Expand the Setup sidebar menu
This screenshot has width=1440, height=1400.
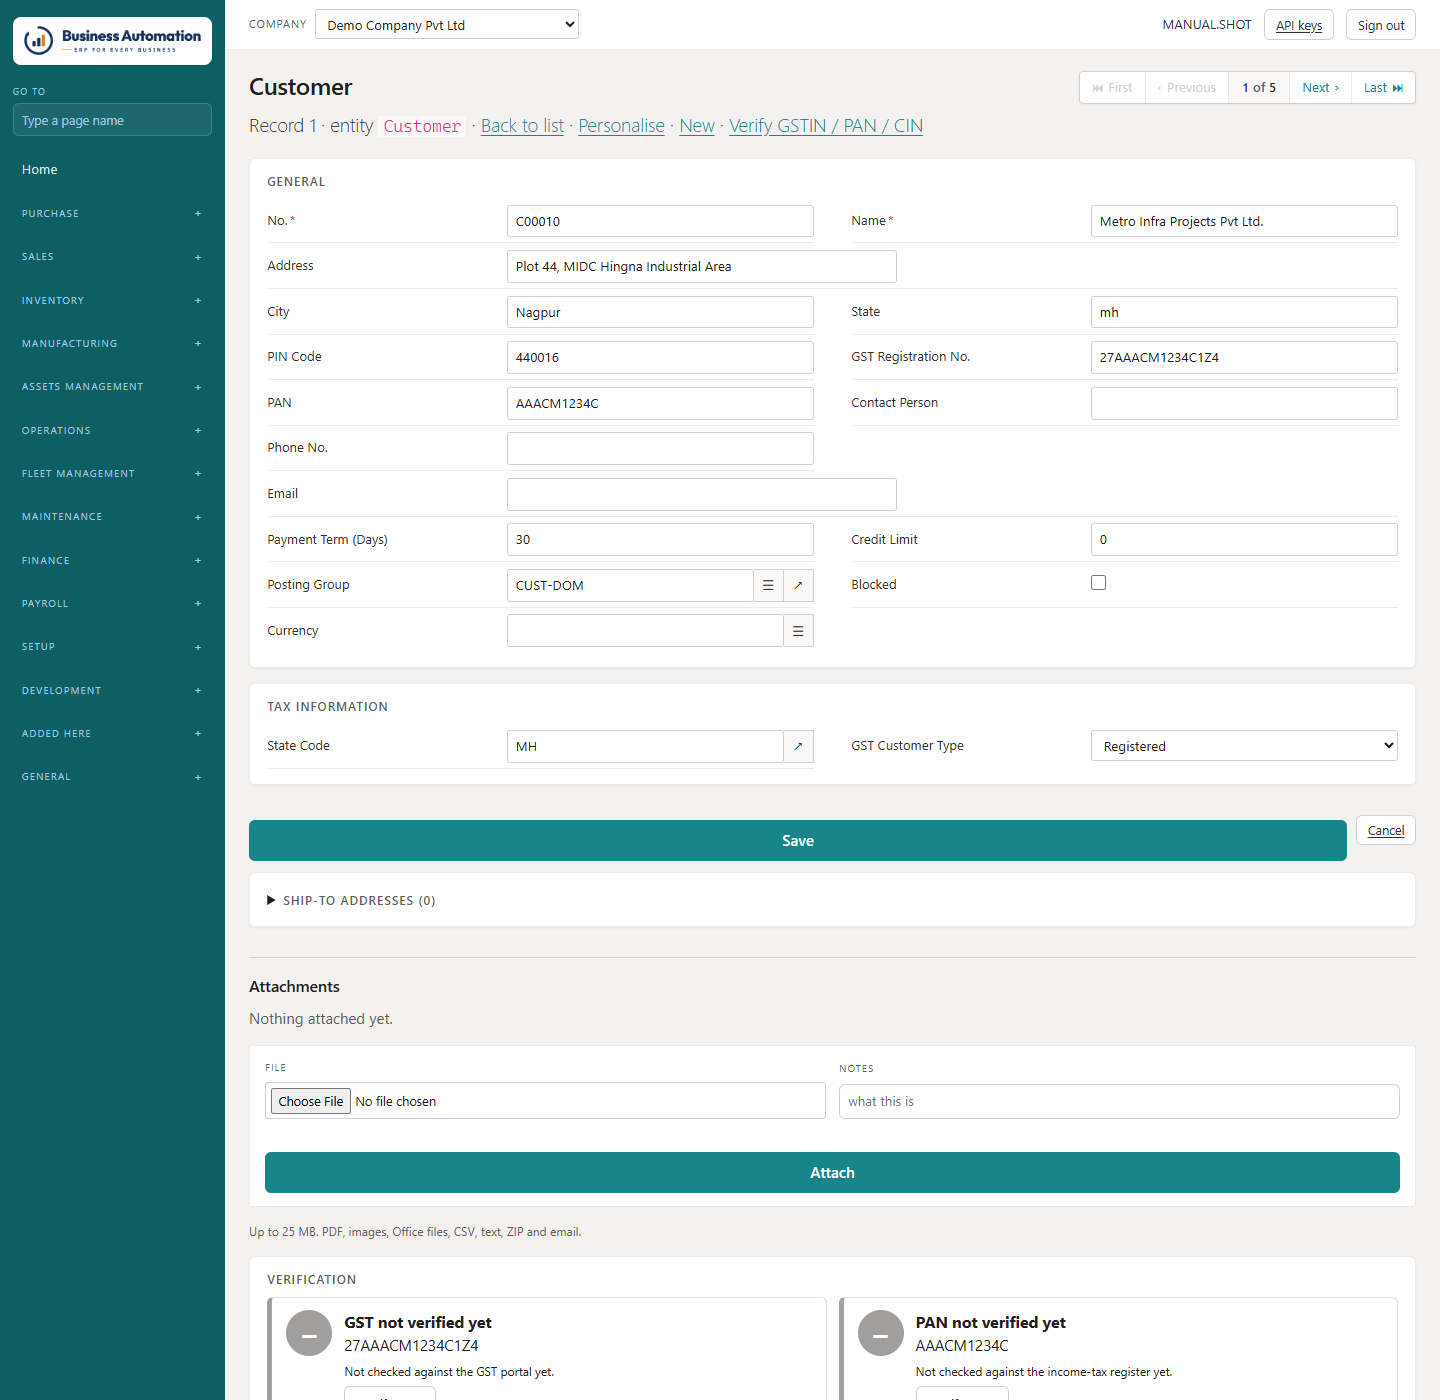click(112, 647)
